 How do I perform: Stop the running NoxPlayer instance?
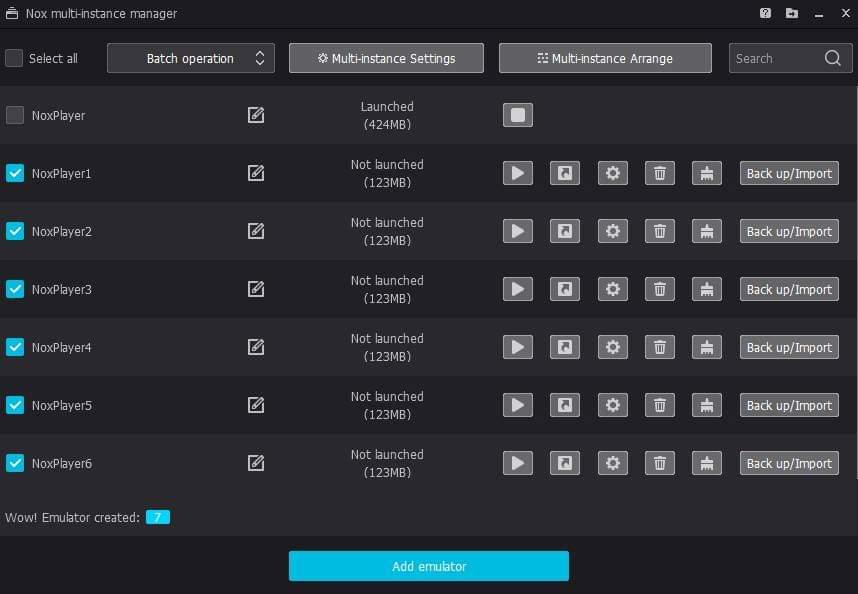click(517, 115)
